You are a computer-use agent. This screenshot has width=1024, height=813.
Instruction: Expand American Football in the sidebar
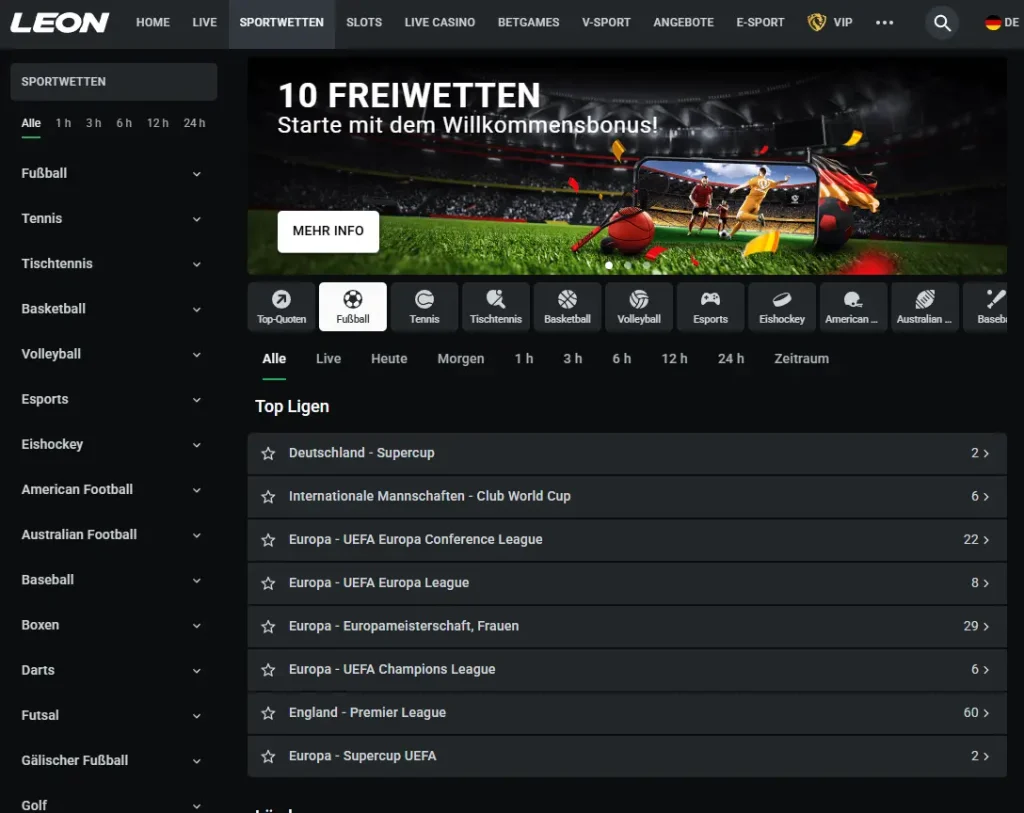[197, 490]
